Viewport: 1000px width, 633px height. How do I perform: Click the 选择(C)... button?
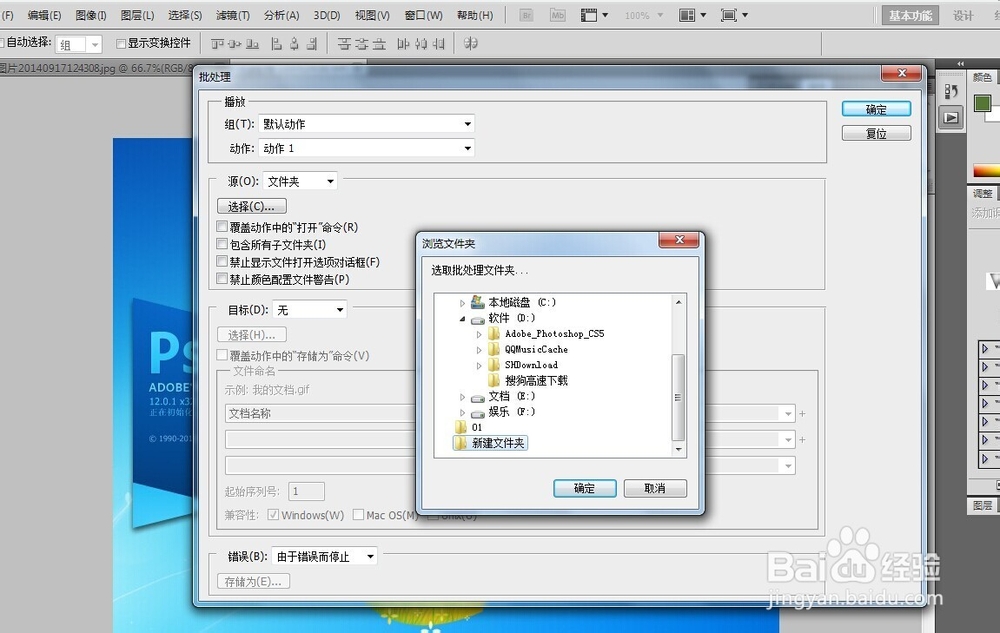coord(250,205)
